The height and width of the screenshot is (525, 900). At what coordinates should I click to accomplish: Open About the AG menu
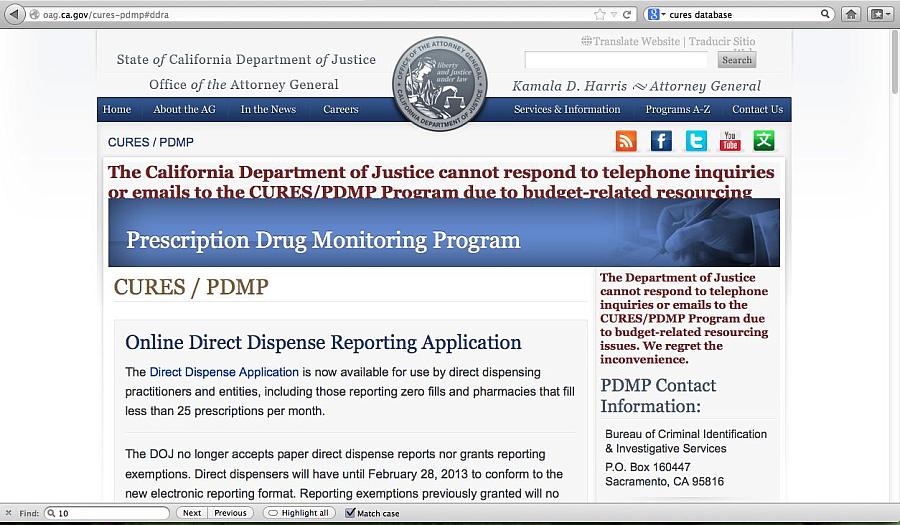click(184, 109)
